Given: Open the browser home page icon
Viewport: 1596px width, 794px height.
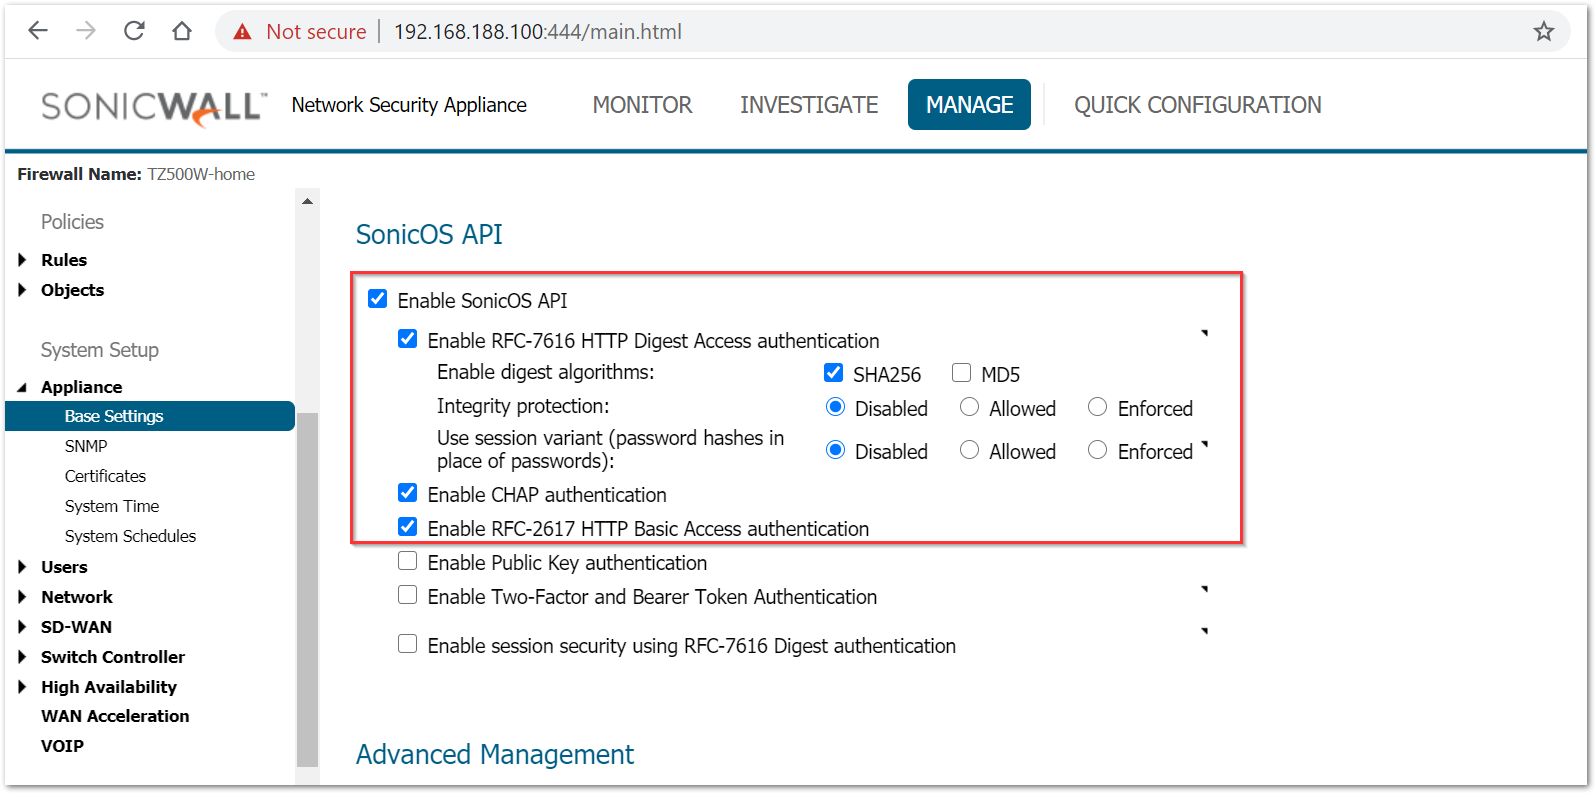Looking at the screenshot, I should tap(182, 31).
